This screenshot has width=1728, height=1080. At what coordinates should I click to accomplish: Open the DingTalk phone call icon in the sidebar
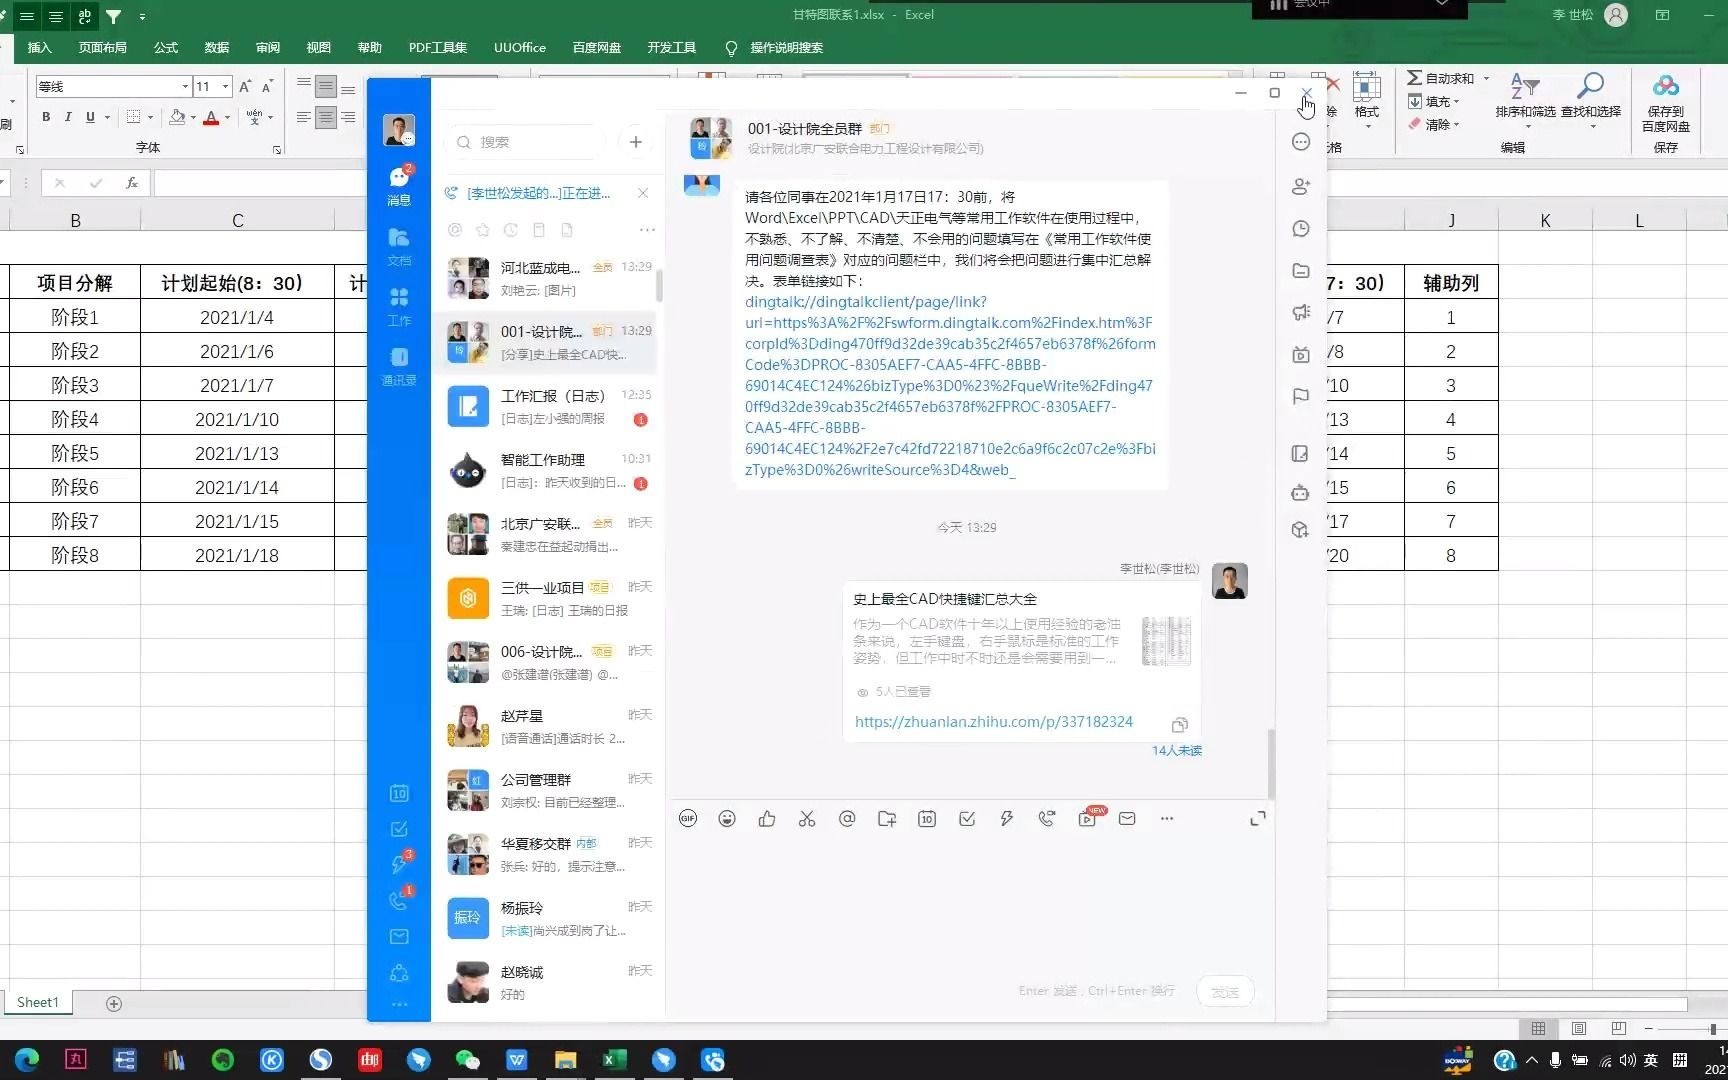(x=399, y=899)
